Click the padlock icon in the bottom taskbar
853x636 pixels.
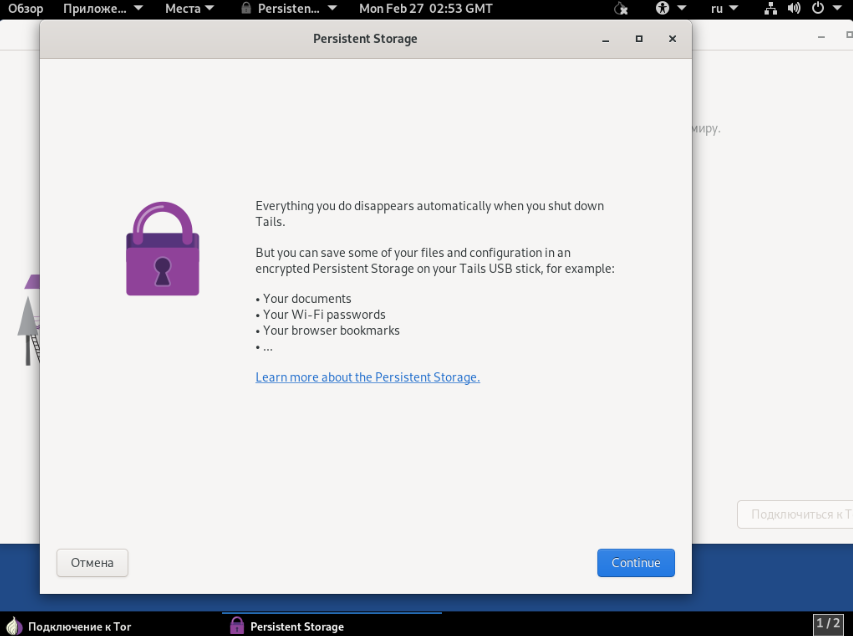[237, 626]
